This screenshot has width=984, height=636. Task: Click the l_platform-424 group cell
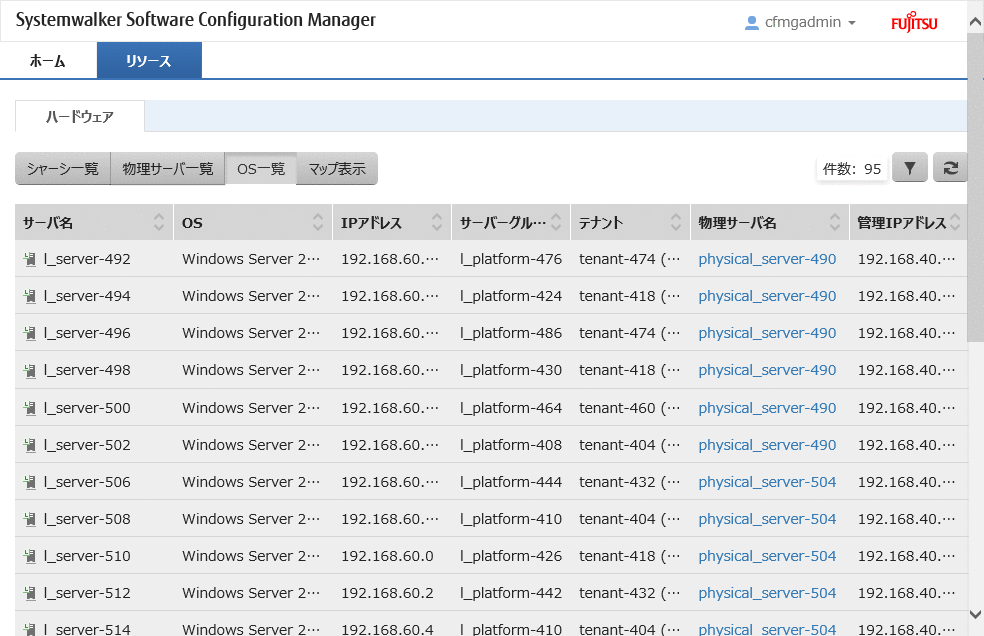(511, 296)
